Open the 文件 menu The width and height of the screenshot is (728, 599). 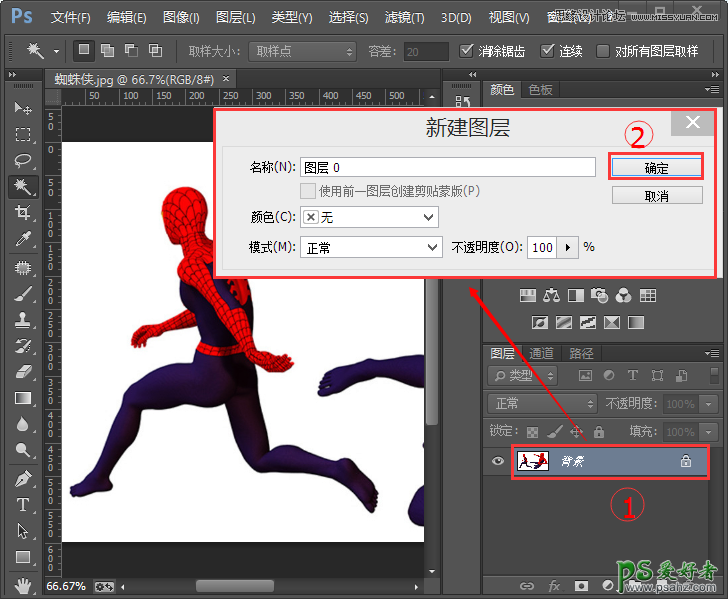[71, 18]
